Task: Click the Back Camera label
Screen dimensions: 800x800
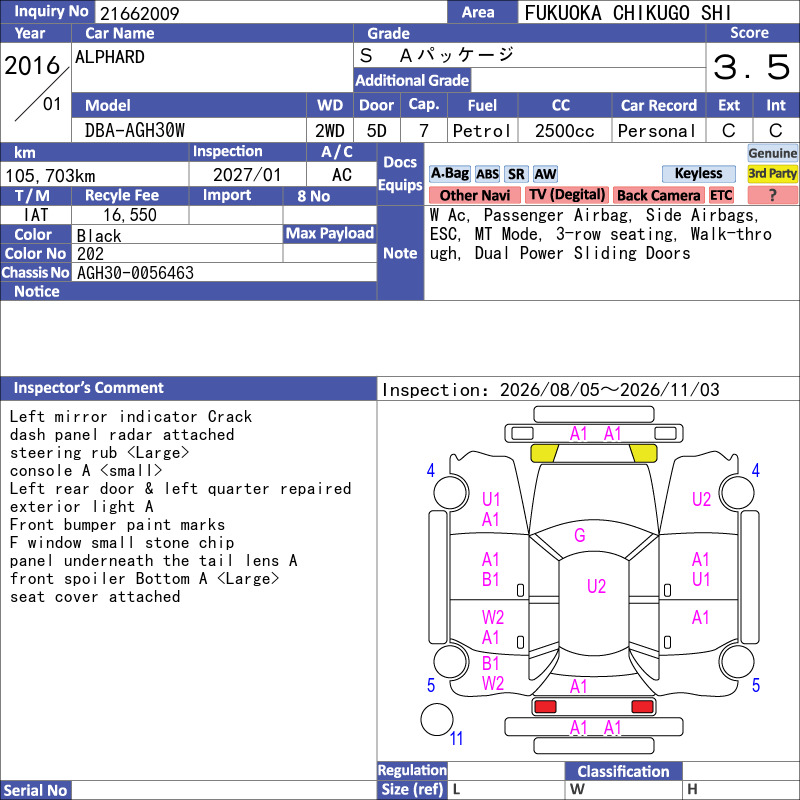Action: 658,195
